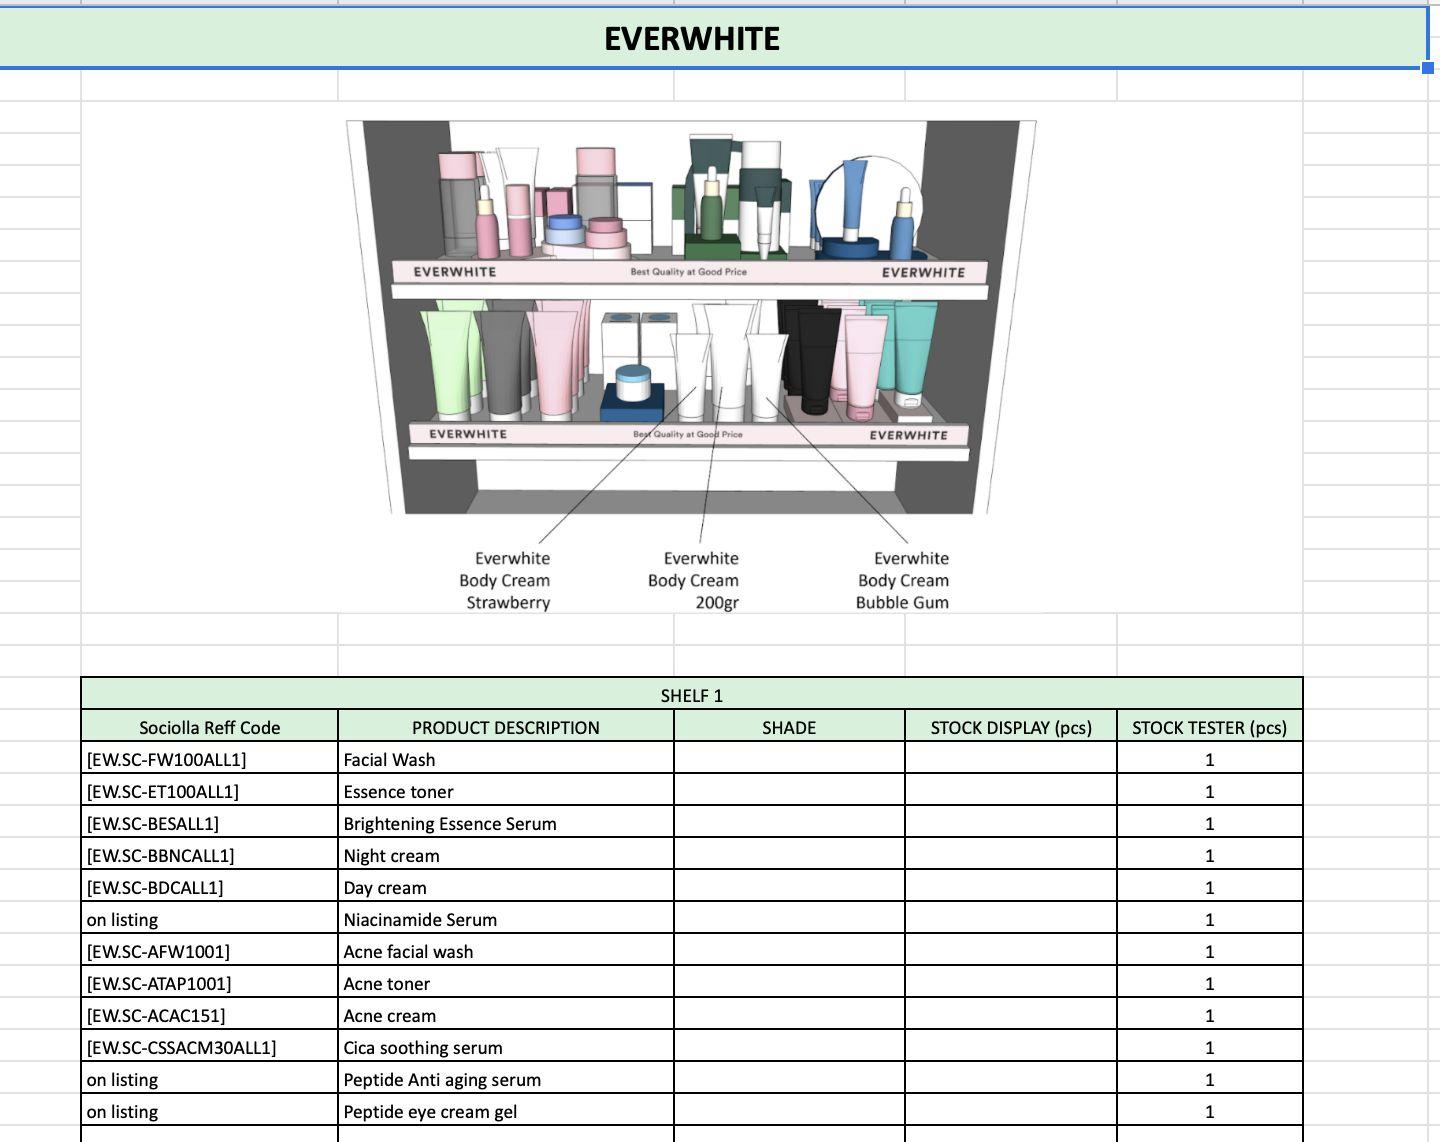Click the selection fill handle square
1440x1142 pixels.
click(x=1427, y=68)
